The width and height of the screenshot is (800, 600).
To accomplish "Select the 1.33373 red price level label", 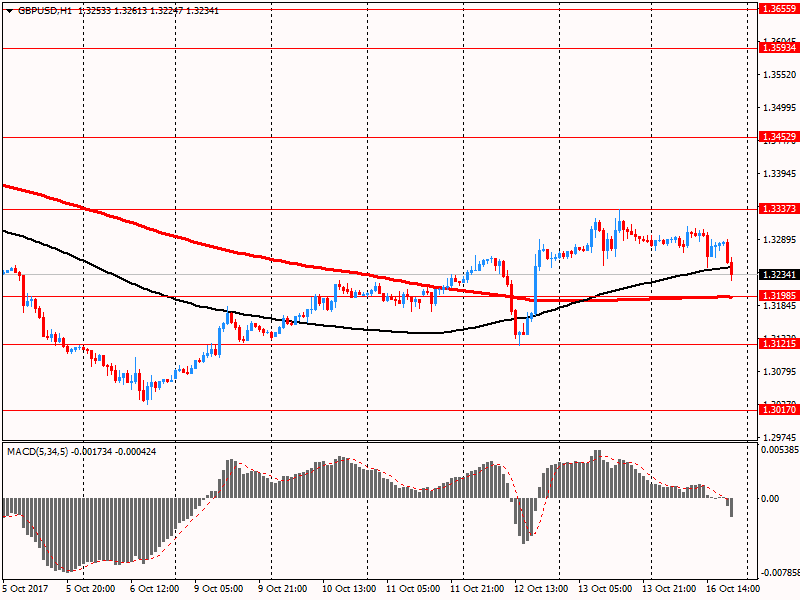I will 779,209.
